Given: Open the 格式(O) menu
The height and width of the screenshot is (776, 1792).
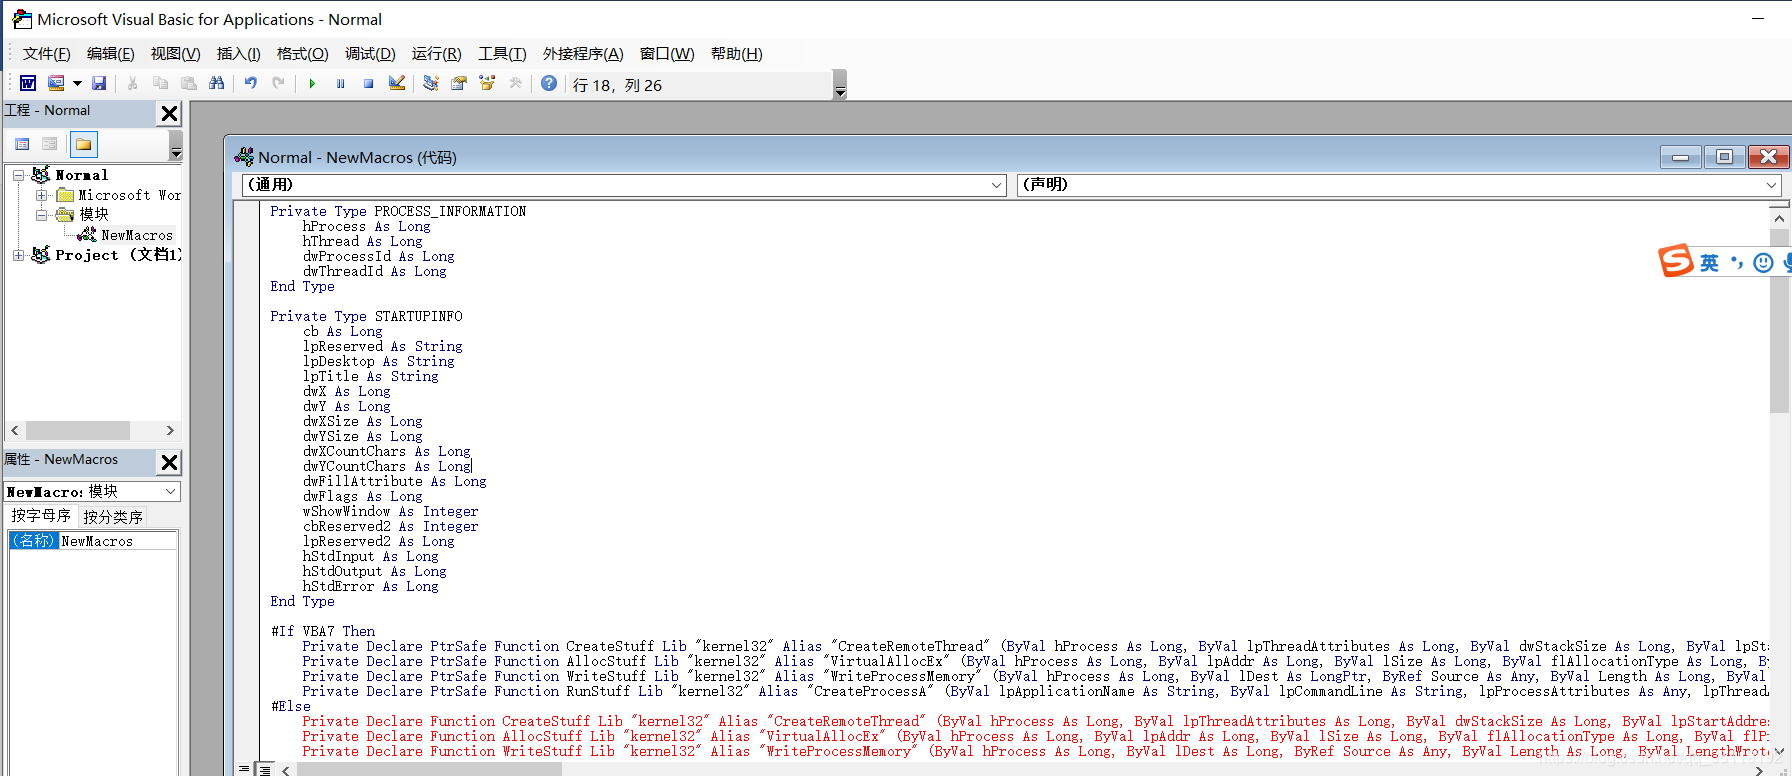Looking at the screenshot, I should tap(303, 54).
